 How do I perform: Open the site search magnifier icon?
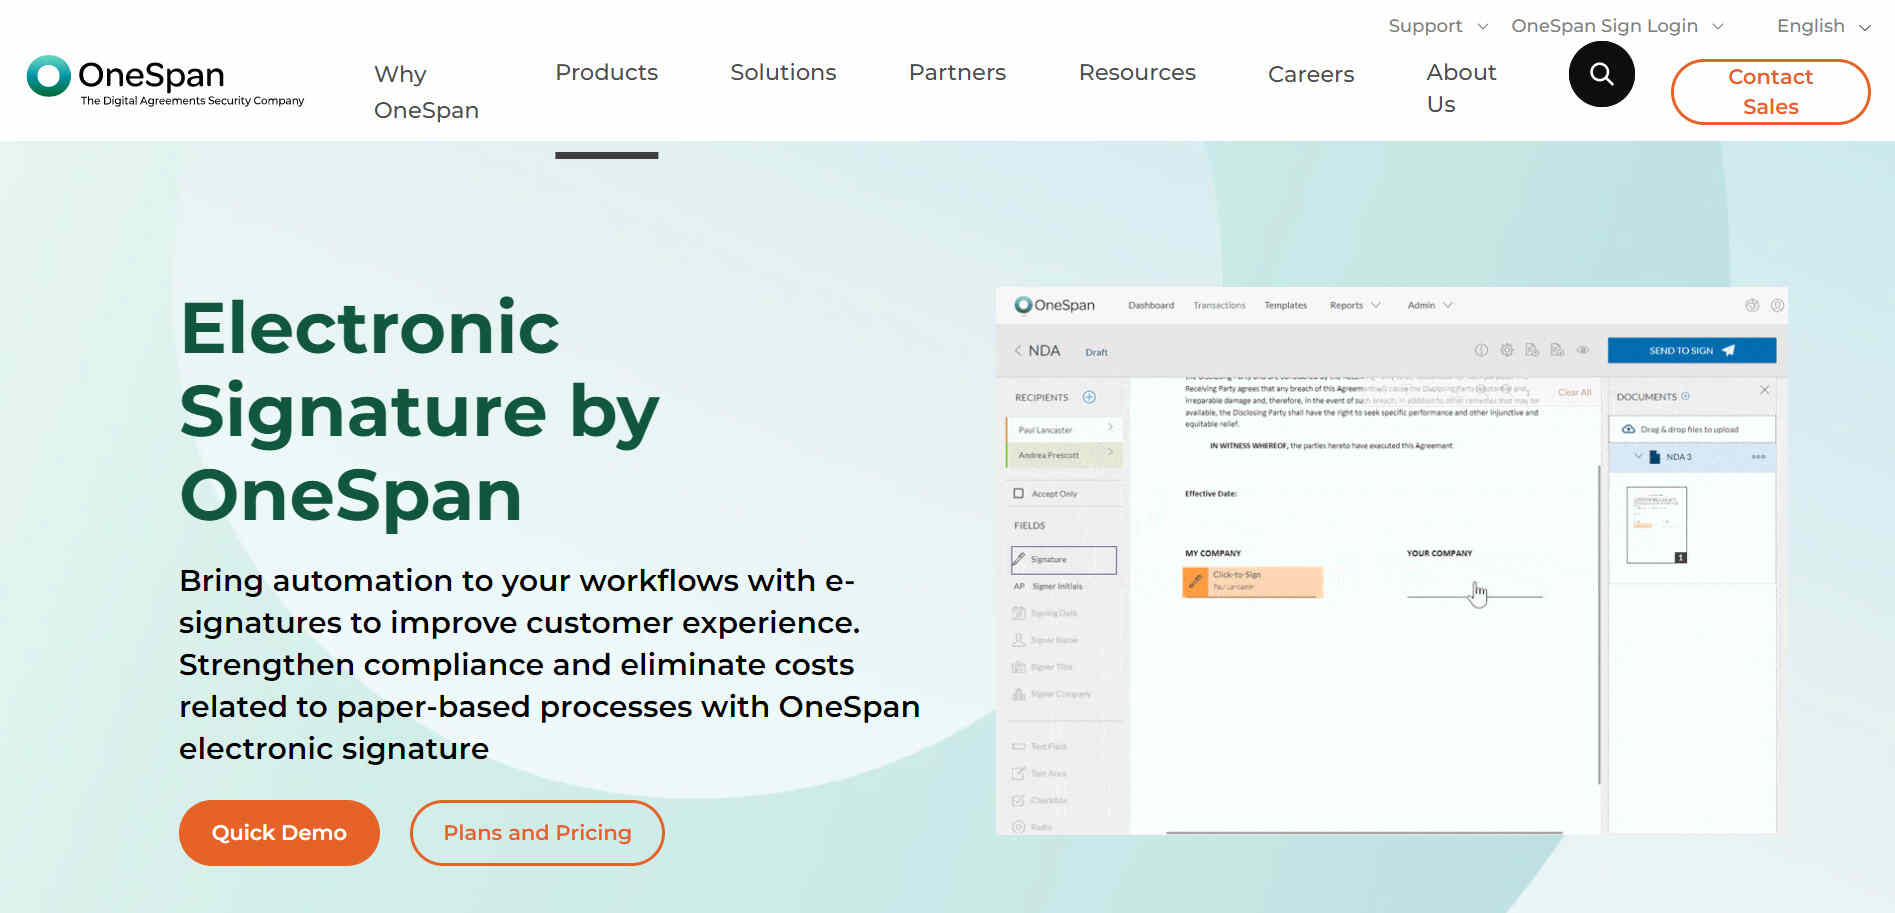1601,74
